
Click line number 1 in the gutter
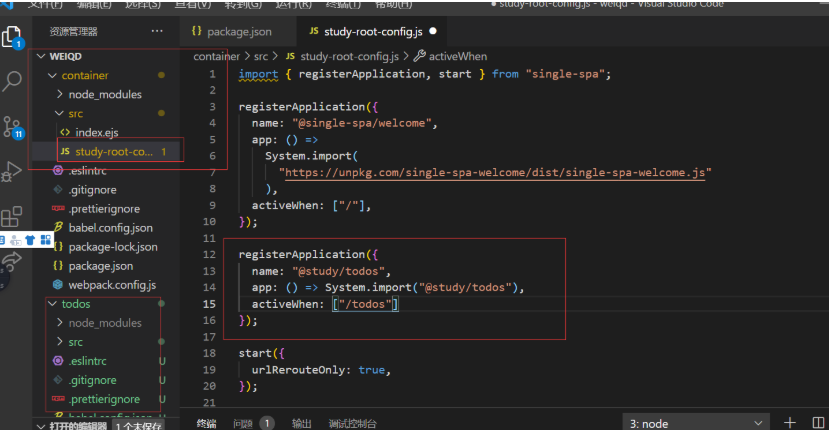pos(213,74)
